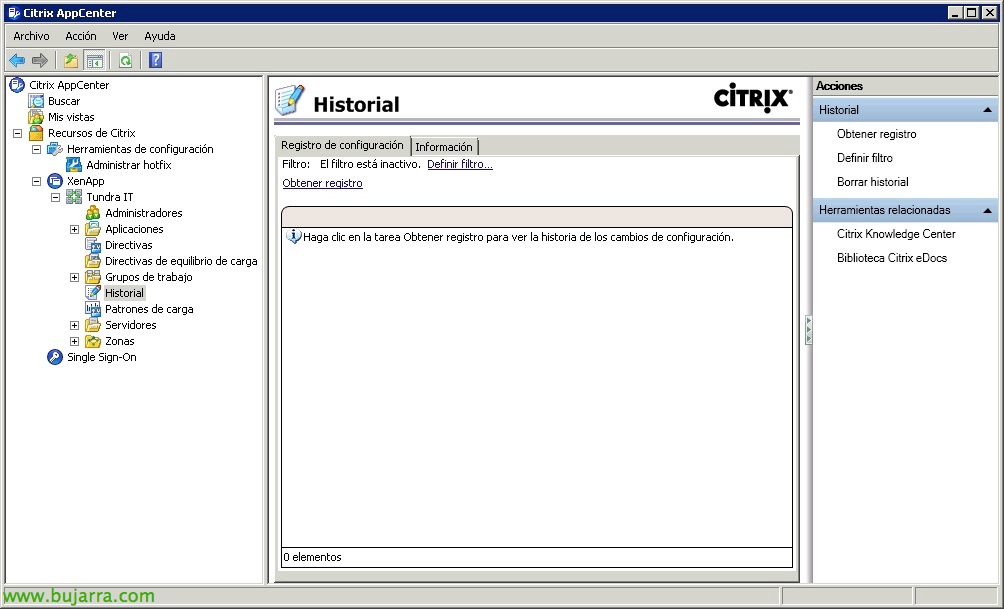Click the empty log list column header

coord(537,217)
